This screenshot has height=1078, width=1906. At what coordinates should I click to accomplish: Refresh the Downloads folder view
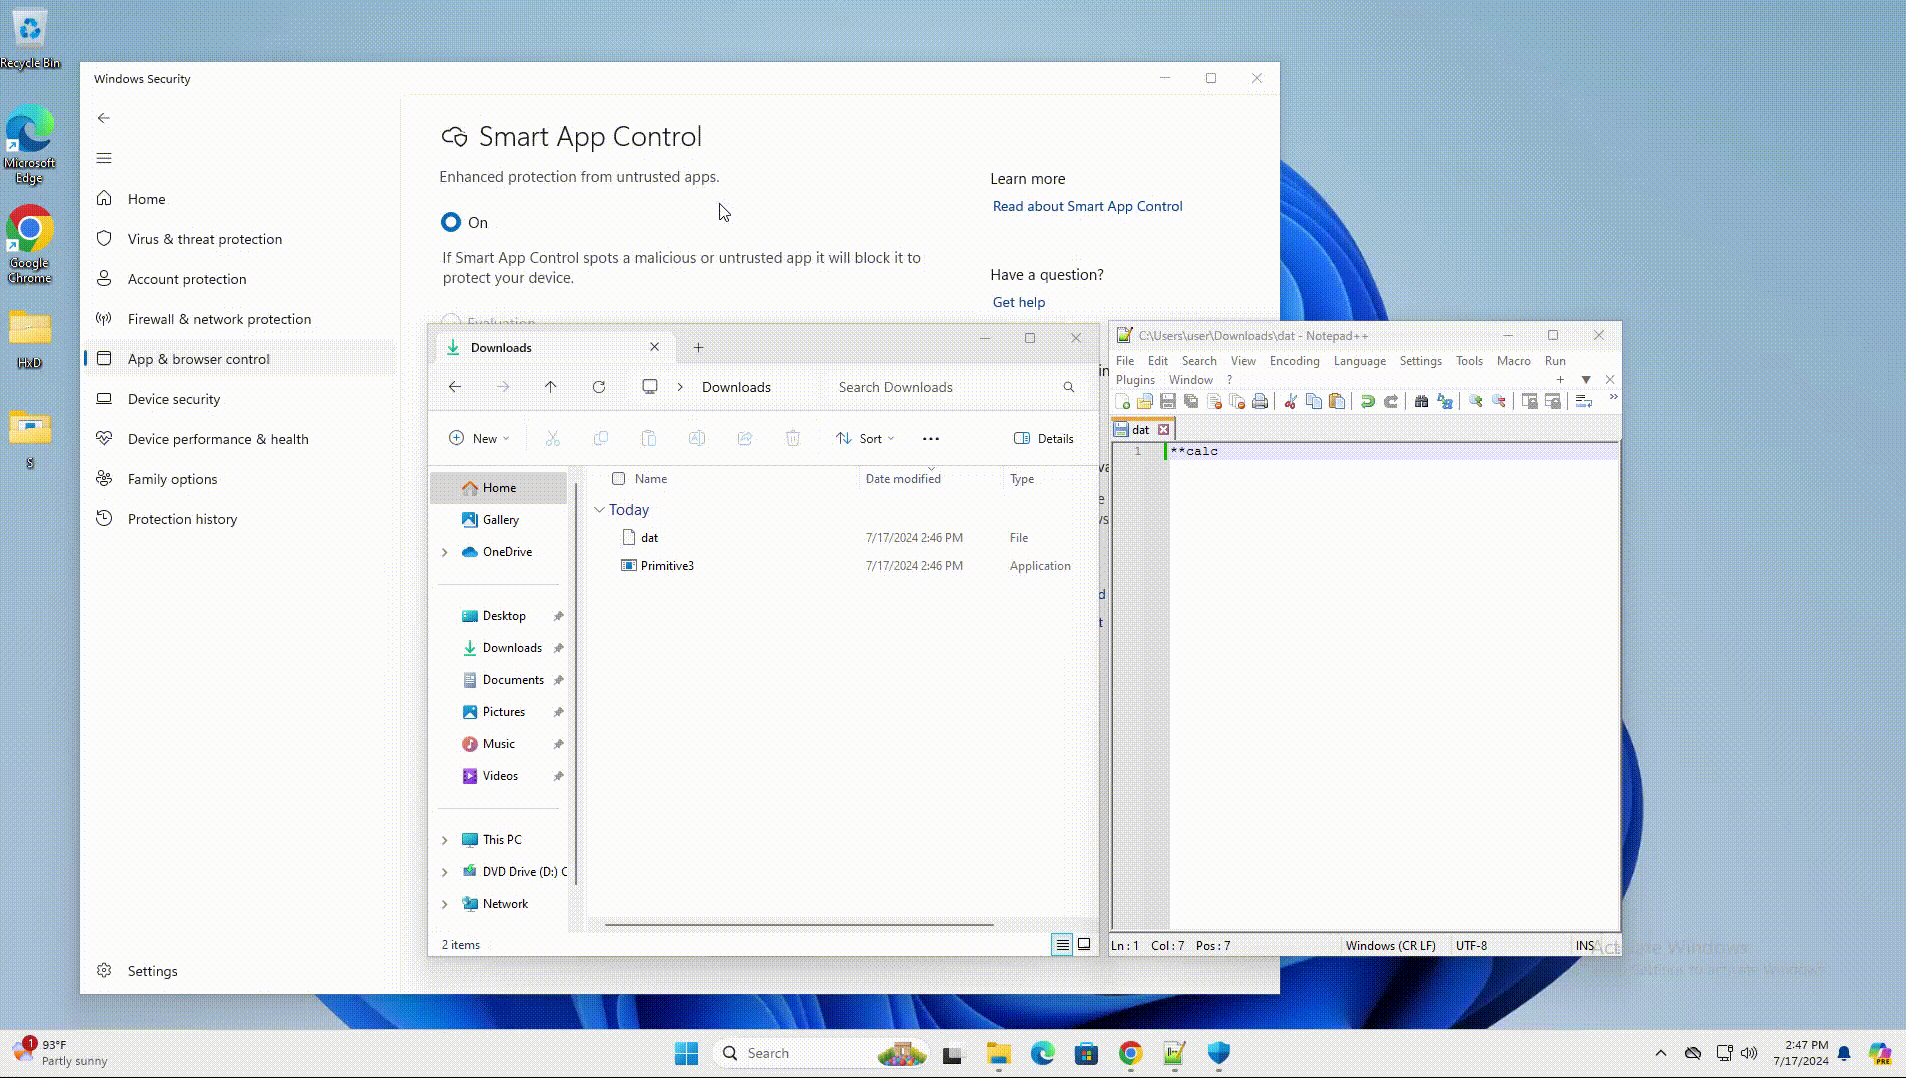point(599,387)
